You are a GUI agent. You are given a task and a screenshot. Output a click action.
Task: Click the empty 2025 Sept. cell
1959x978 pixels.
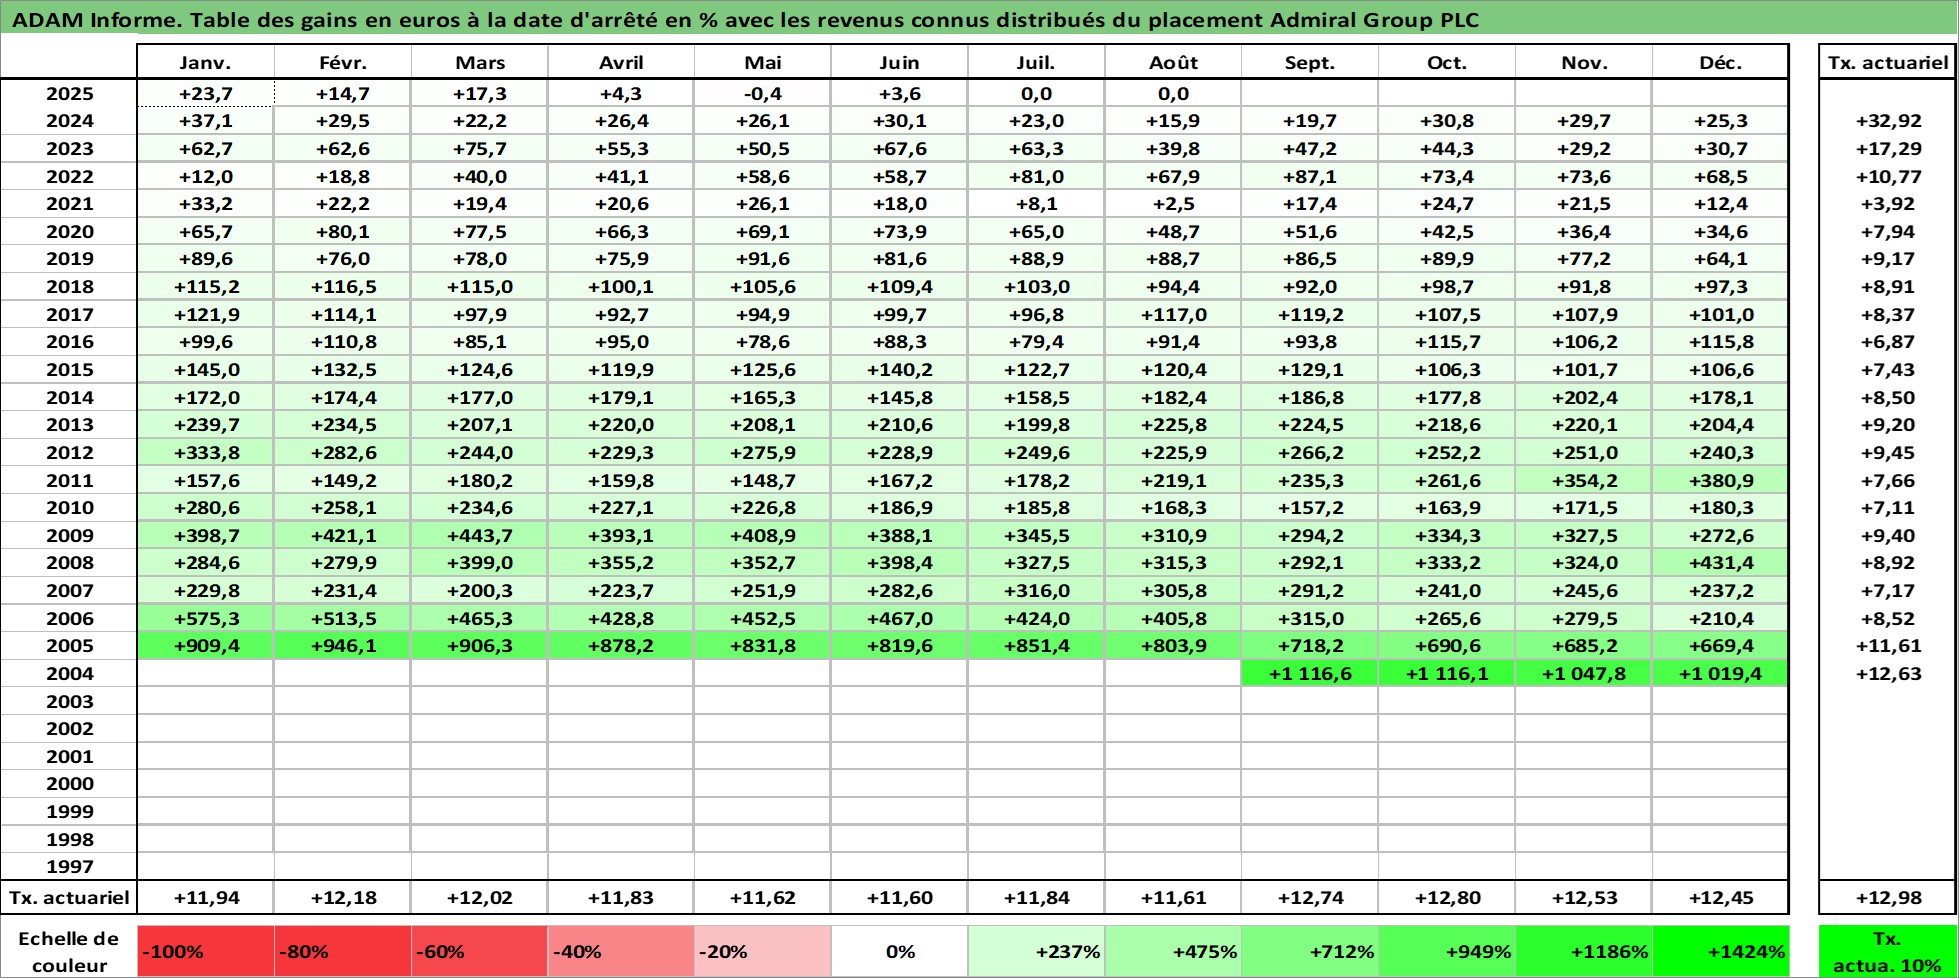(x=1310, y=93)
